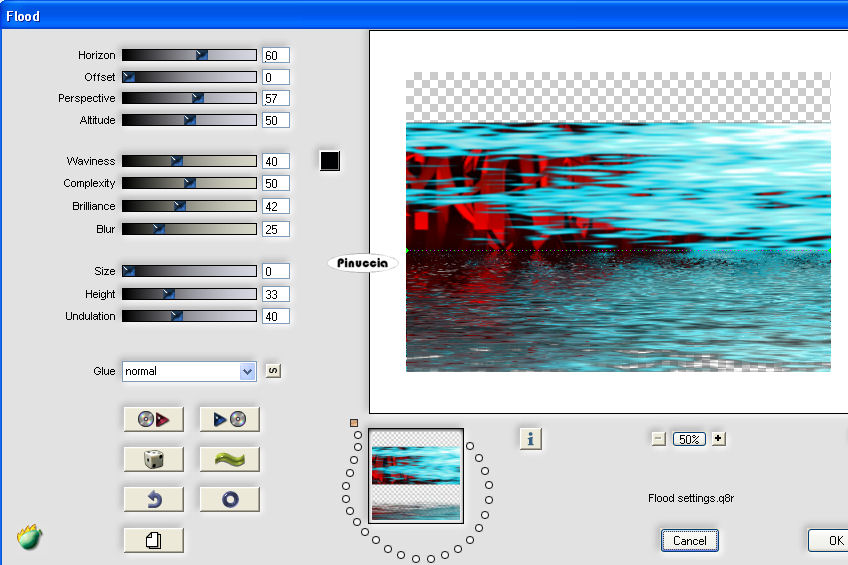
Task: Click the Size slider
Action: (189, 271)
